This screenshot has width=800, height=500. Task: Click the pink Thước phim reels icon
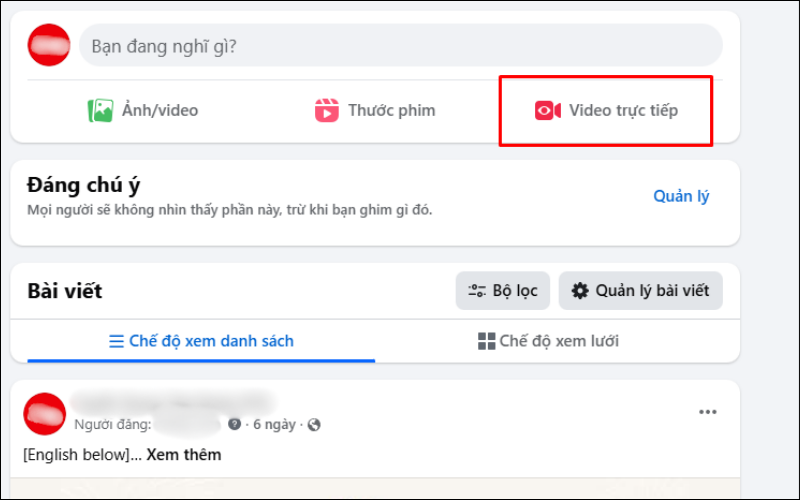pyautogui.click(x=327, y=111)
